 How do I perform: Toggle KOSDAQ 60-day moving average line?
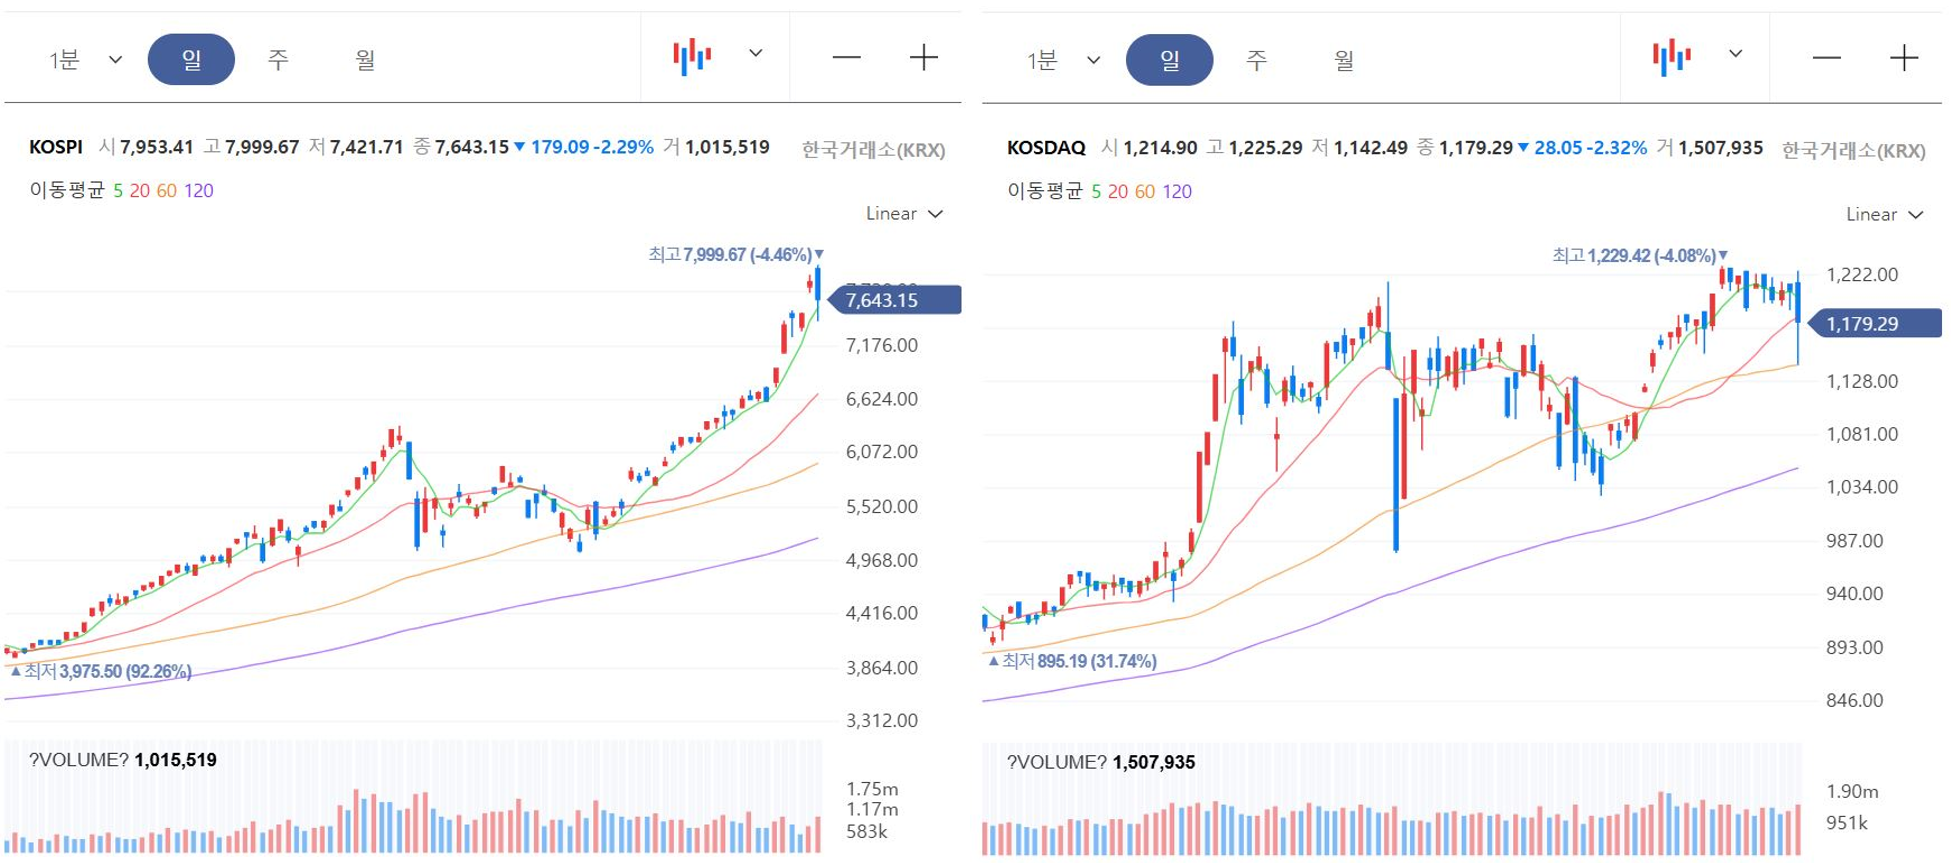tap(1144, 191)
